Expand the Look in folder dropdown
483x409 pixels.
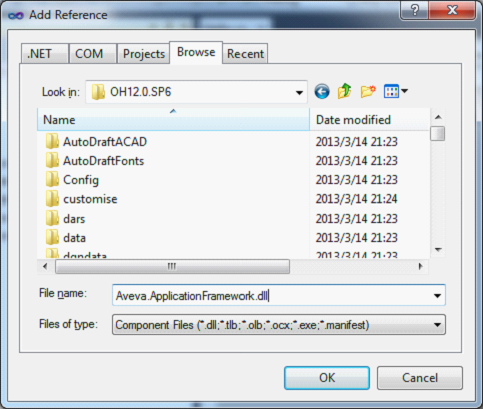click(x=299, y=92)
